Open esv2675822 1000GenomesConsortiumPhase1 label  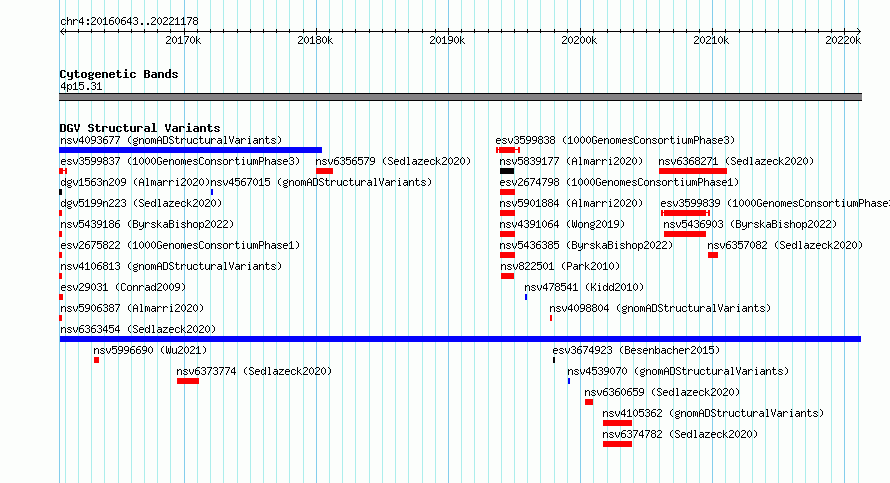pyautogui.click(x=180, y=245)
